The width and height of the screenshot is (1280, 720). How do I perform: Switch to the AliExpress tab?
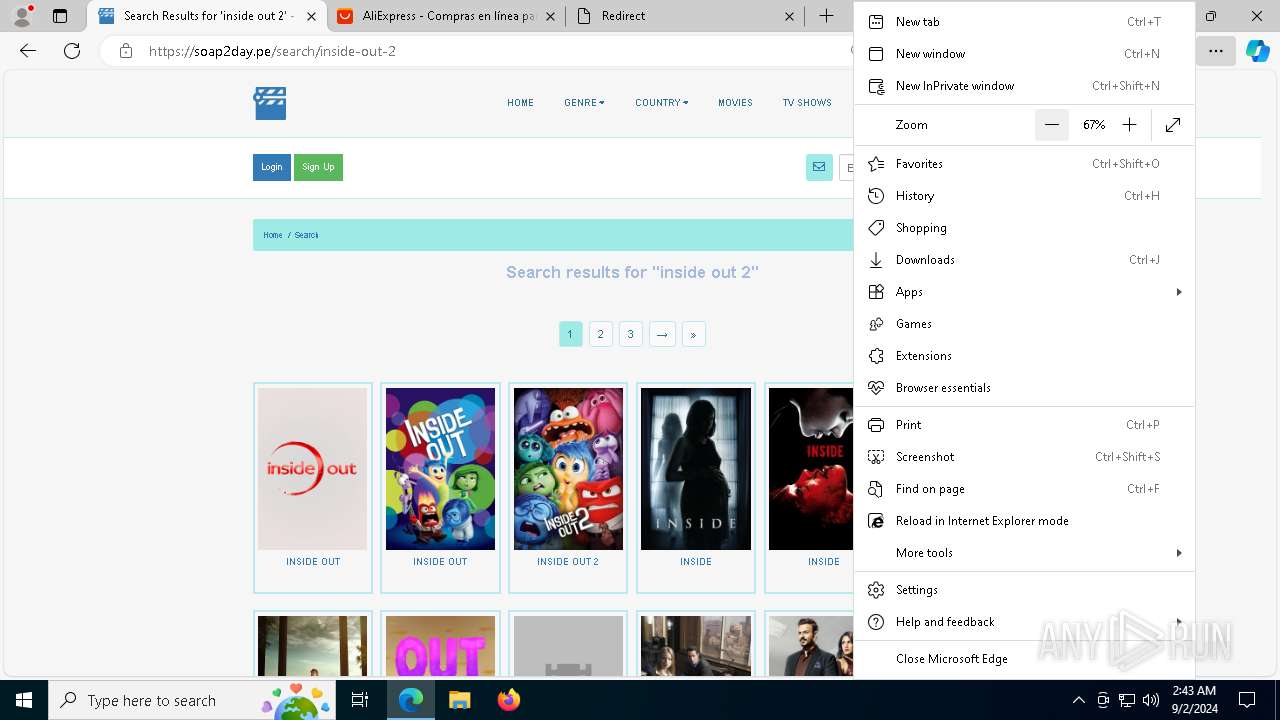tap(446, 16)
